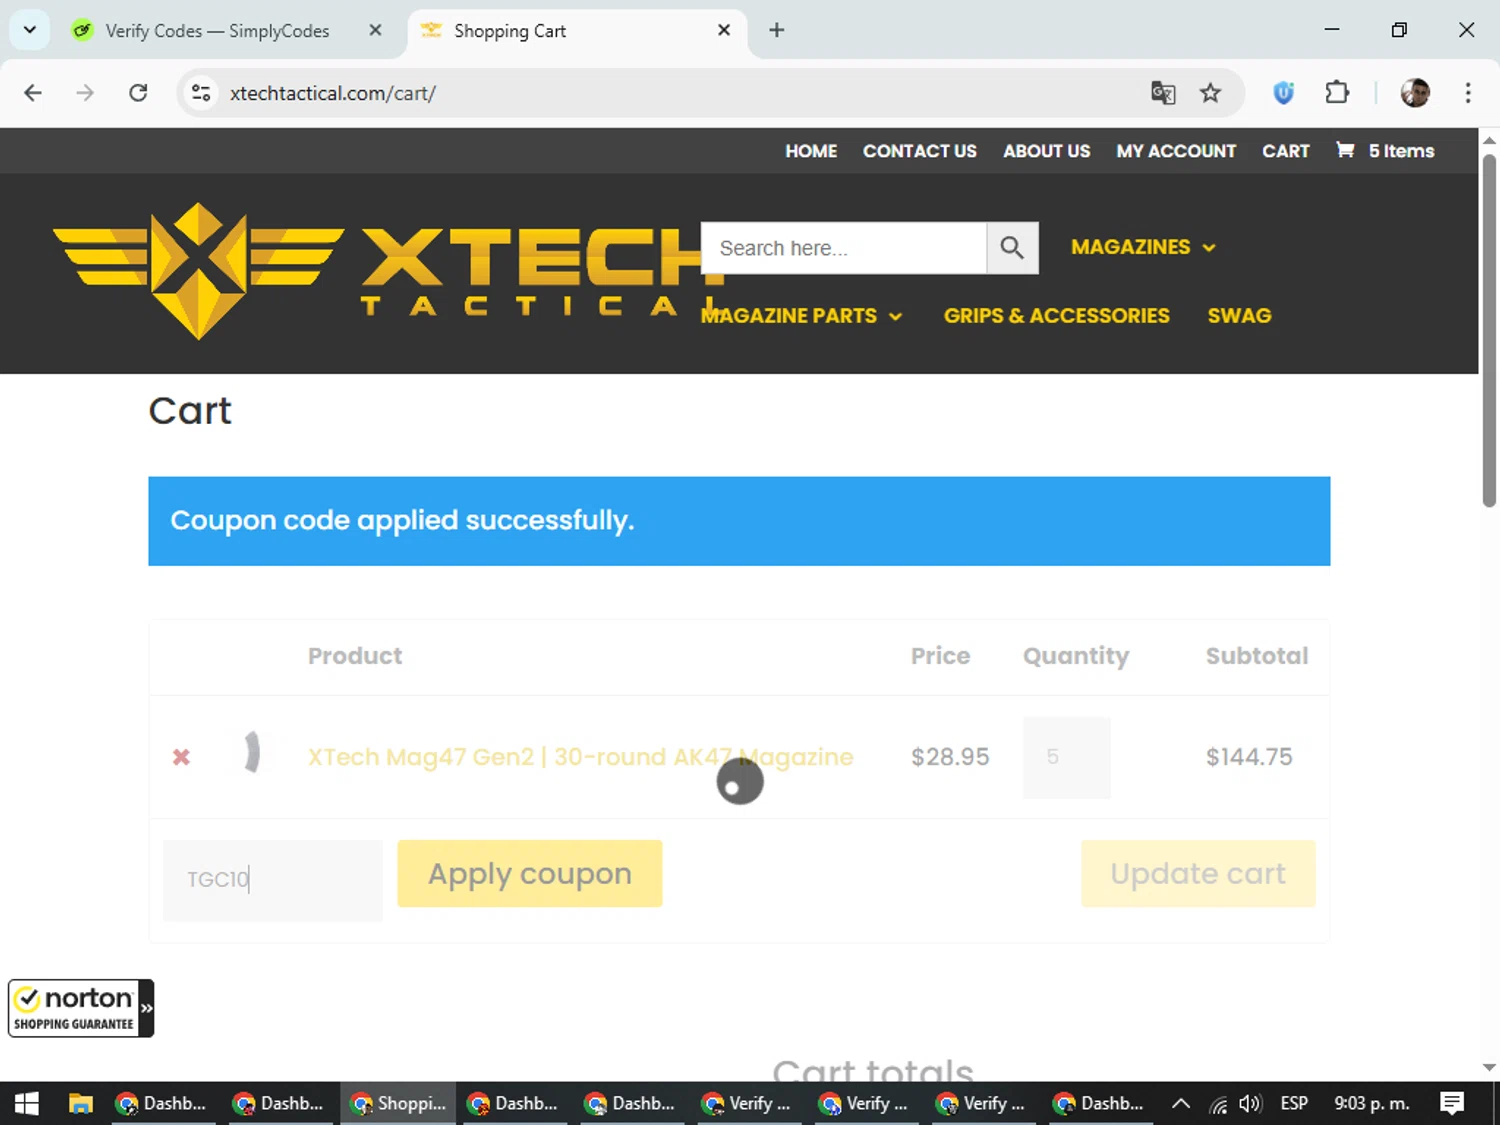Open the tab search dropdown arrow
This screenshot has width=1500, height=1125.
point(30,30)
